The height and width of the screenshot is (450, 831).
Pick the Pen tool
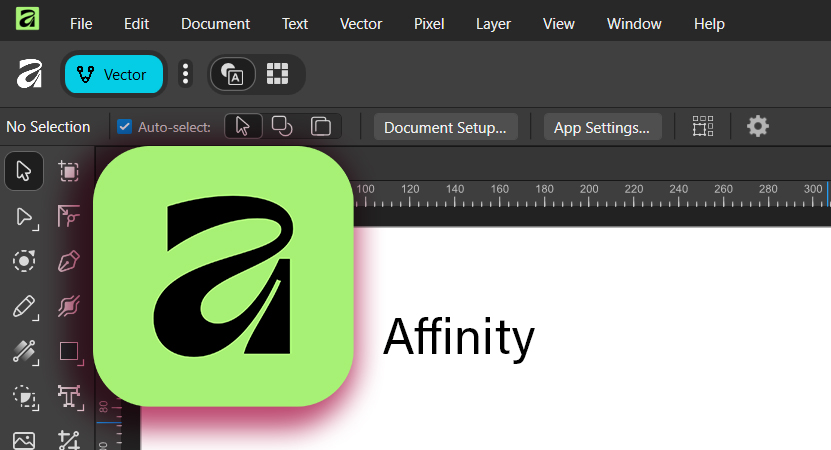coord(69,262)
